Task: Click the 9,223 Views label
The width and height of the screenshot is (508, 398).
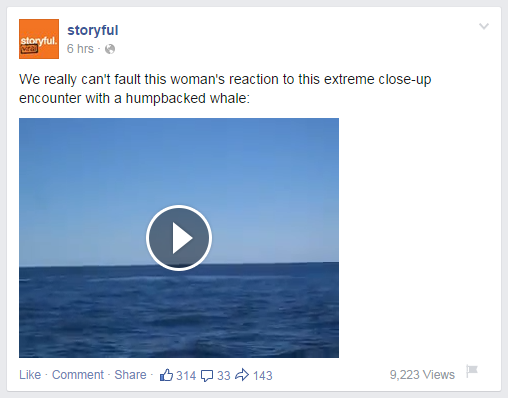Action: coord(422,375)
